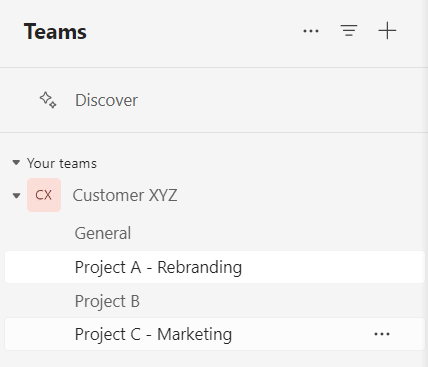Click the plus icon to create or join a team
428x367 pixels.
(387, 31)
